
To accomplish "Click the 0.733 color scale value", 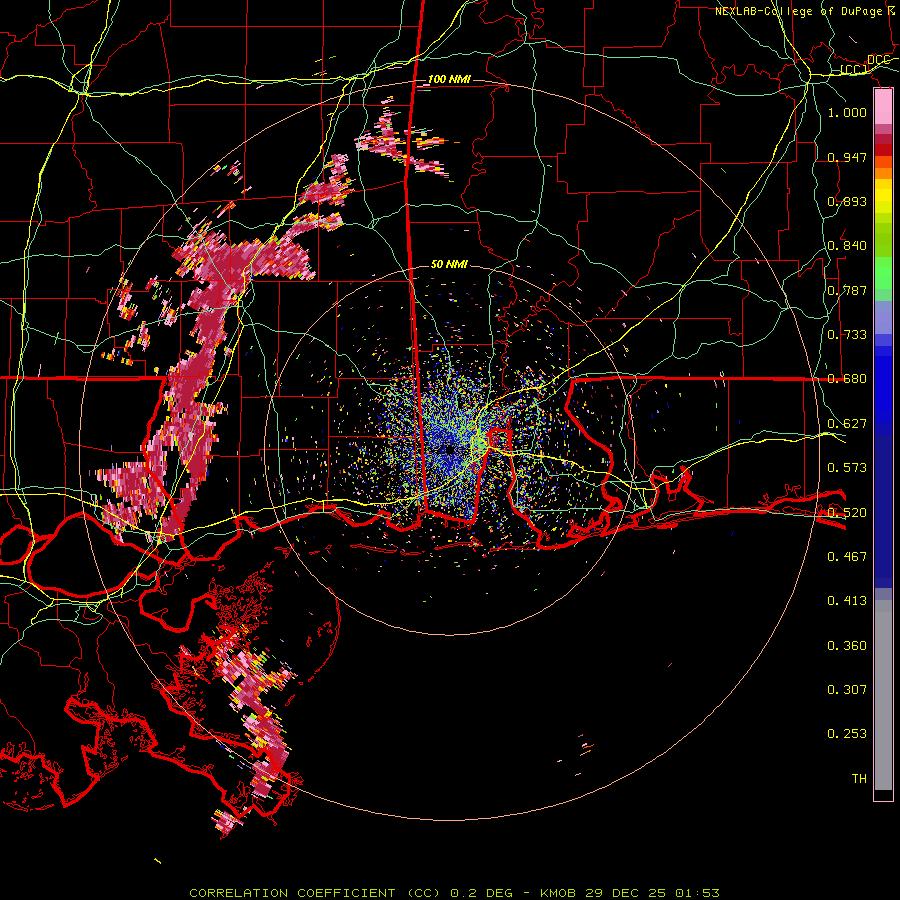I will click(x=847, y=335).
